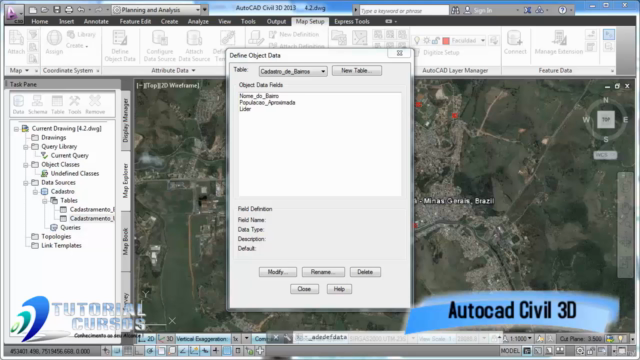Viewport: 640px width, 360px height.
Task: Click the Faculdad layer red color swatch
Action: click(446, 40)
